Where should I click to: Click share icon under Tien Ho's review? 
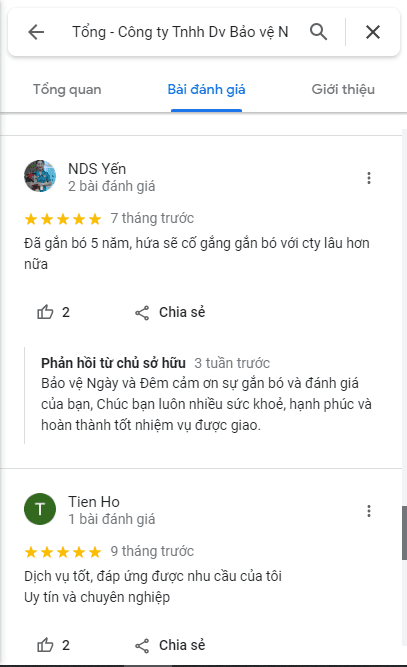tap(142, 646)
